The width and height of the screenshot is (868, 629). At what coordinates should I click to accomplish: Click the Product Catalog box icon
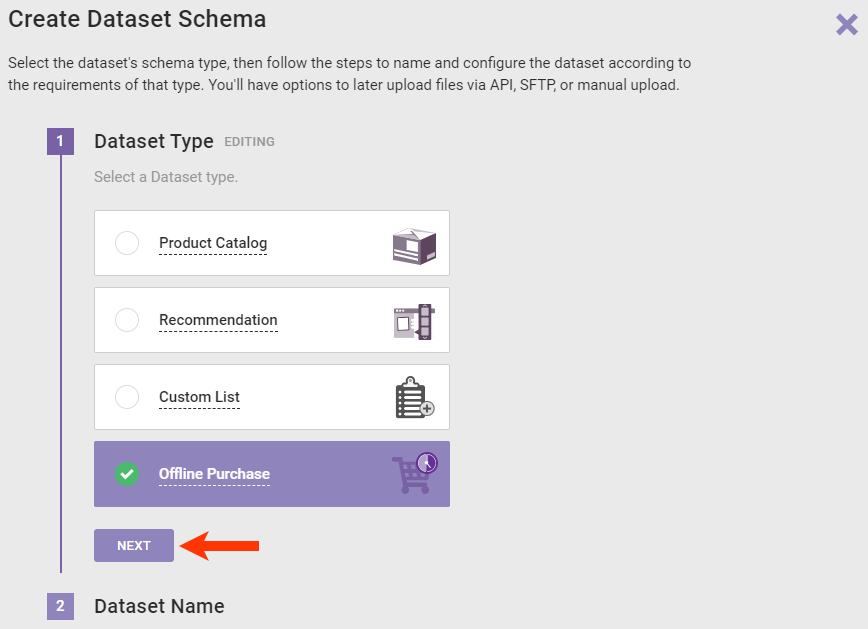coord(414,244)
